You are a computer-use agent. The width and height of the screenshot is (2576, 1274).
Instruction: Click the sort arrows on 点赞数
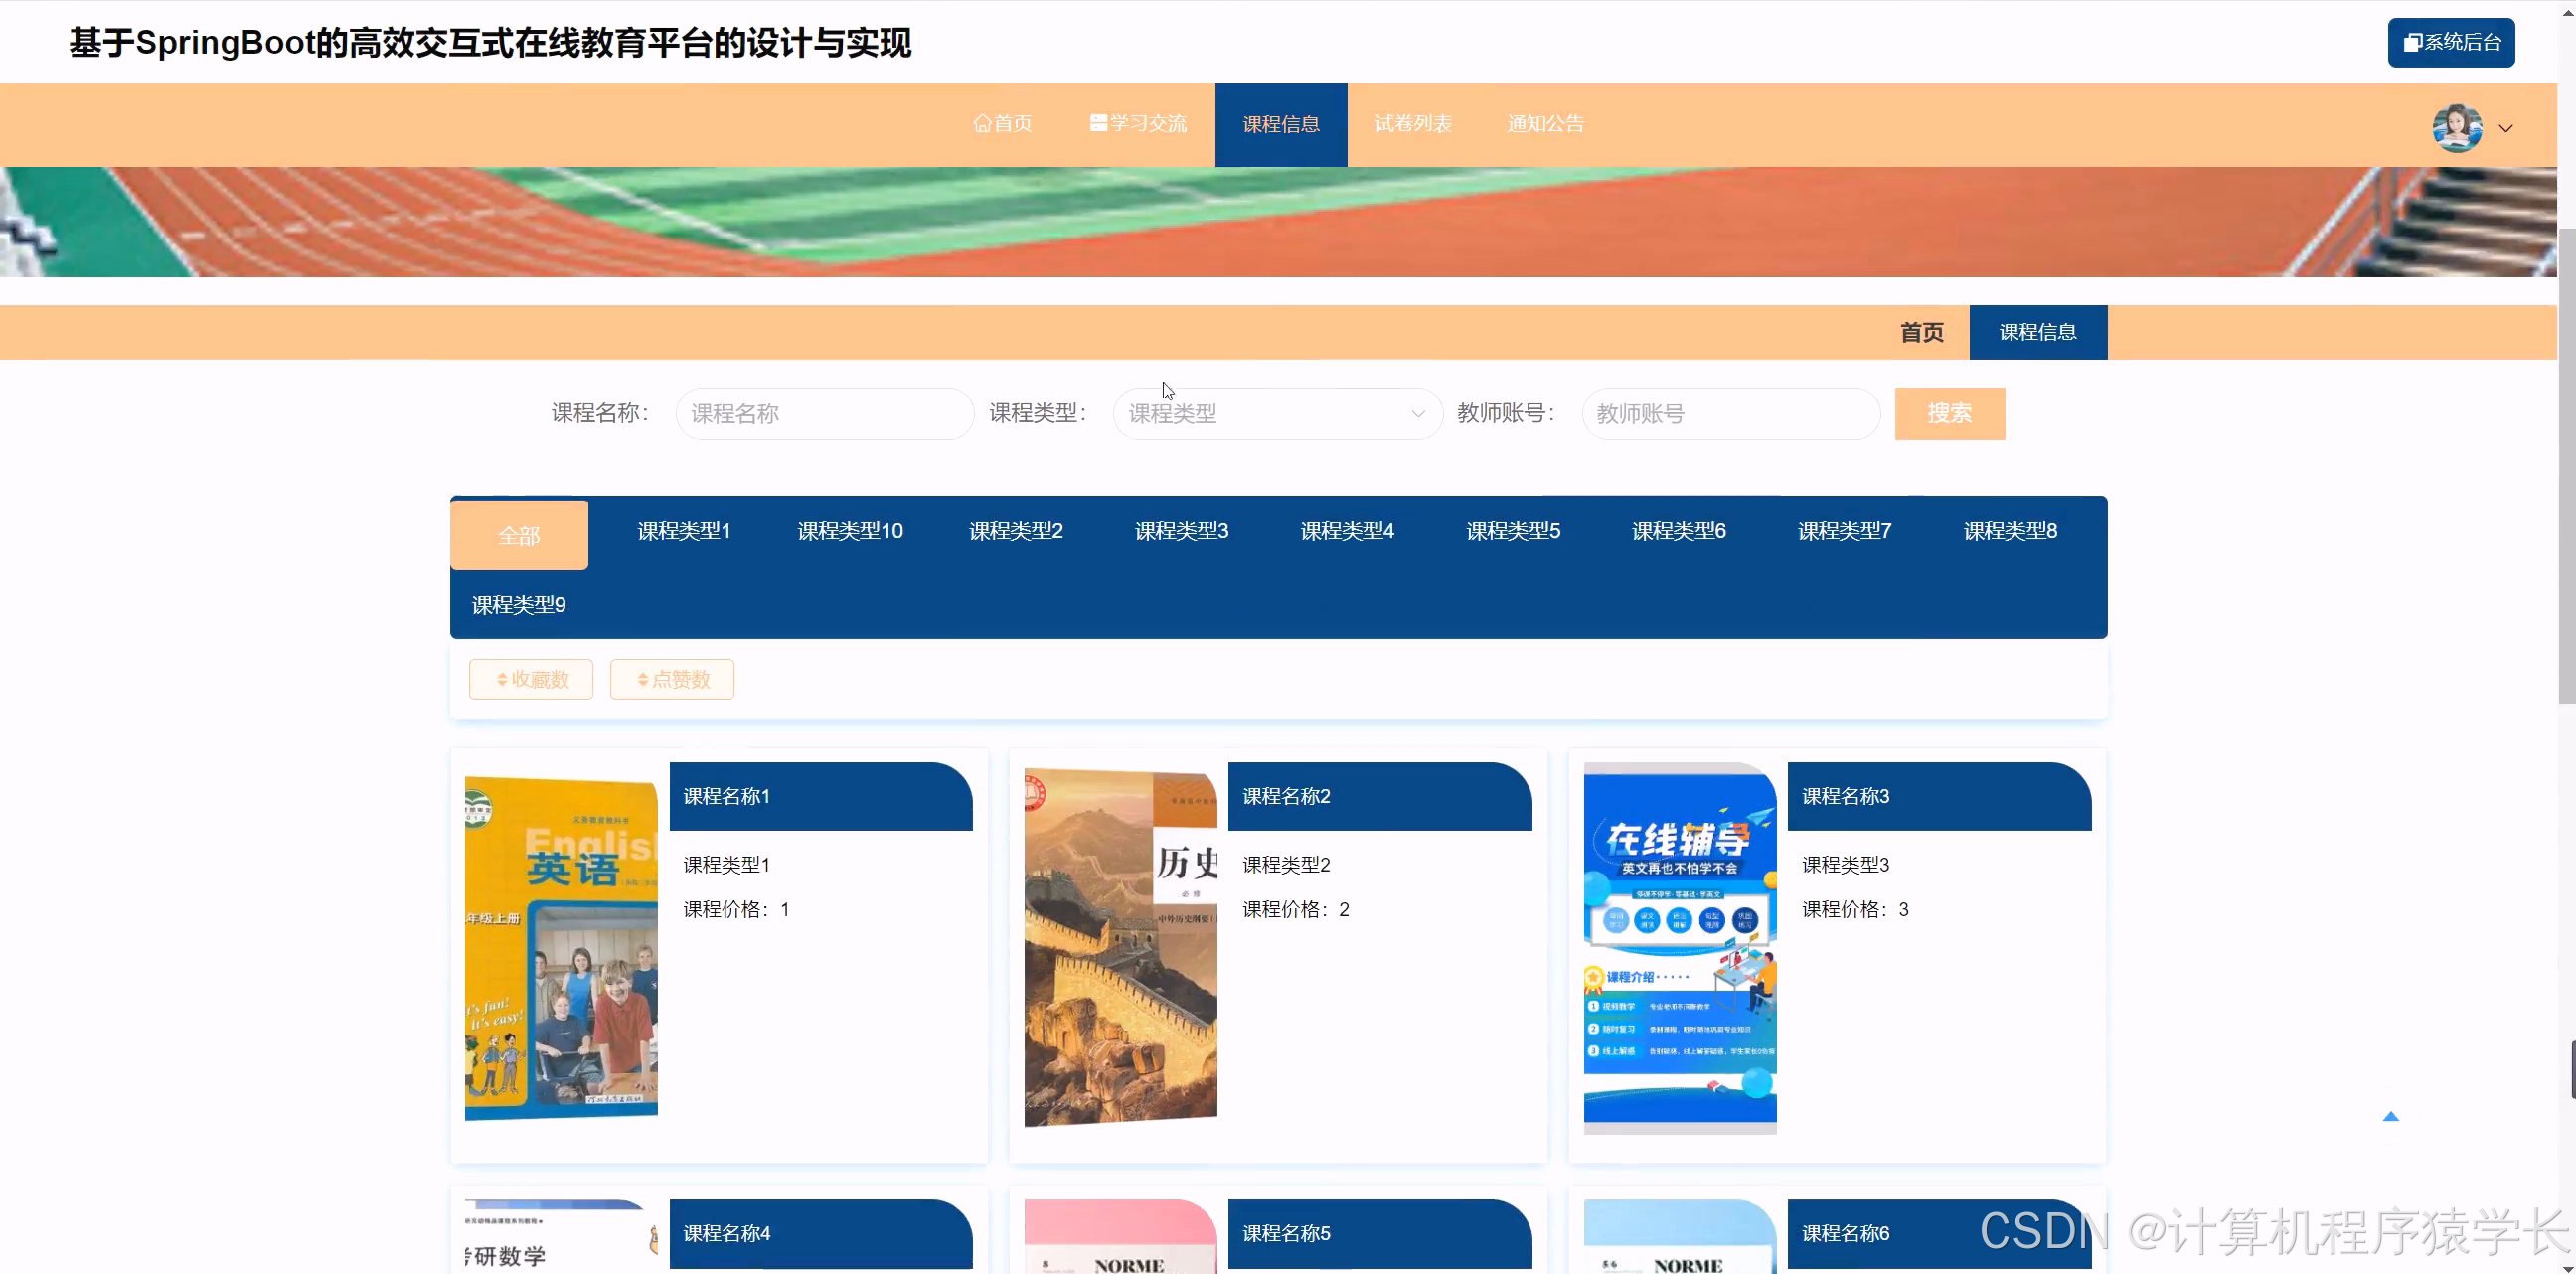coord(643,679)
